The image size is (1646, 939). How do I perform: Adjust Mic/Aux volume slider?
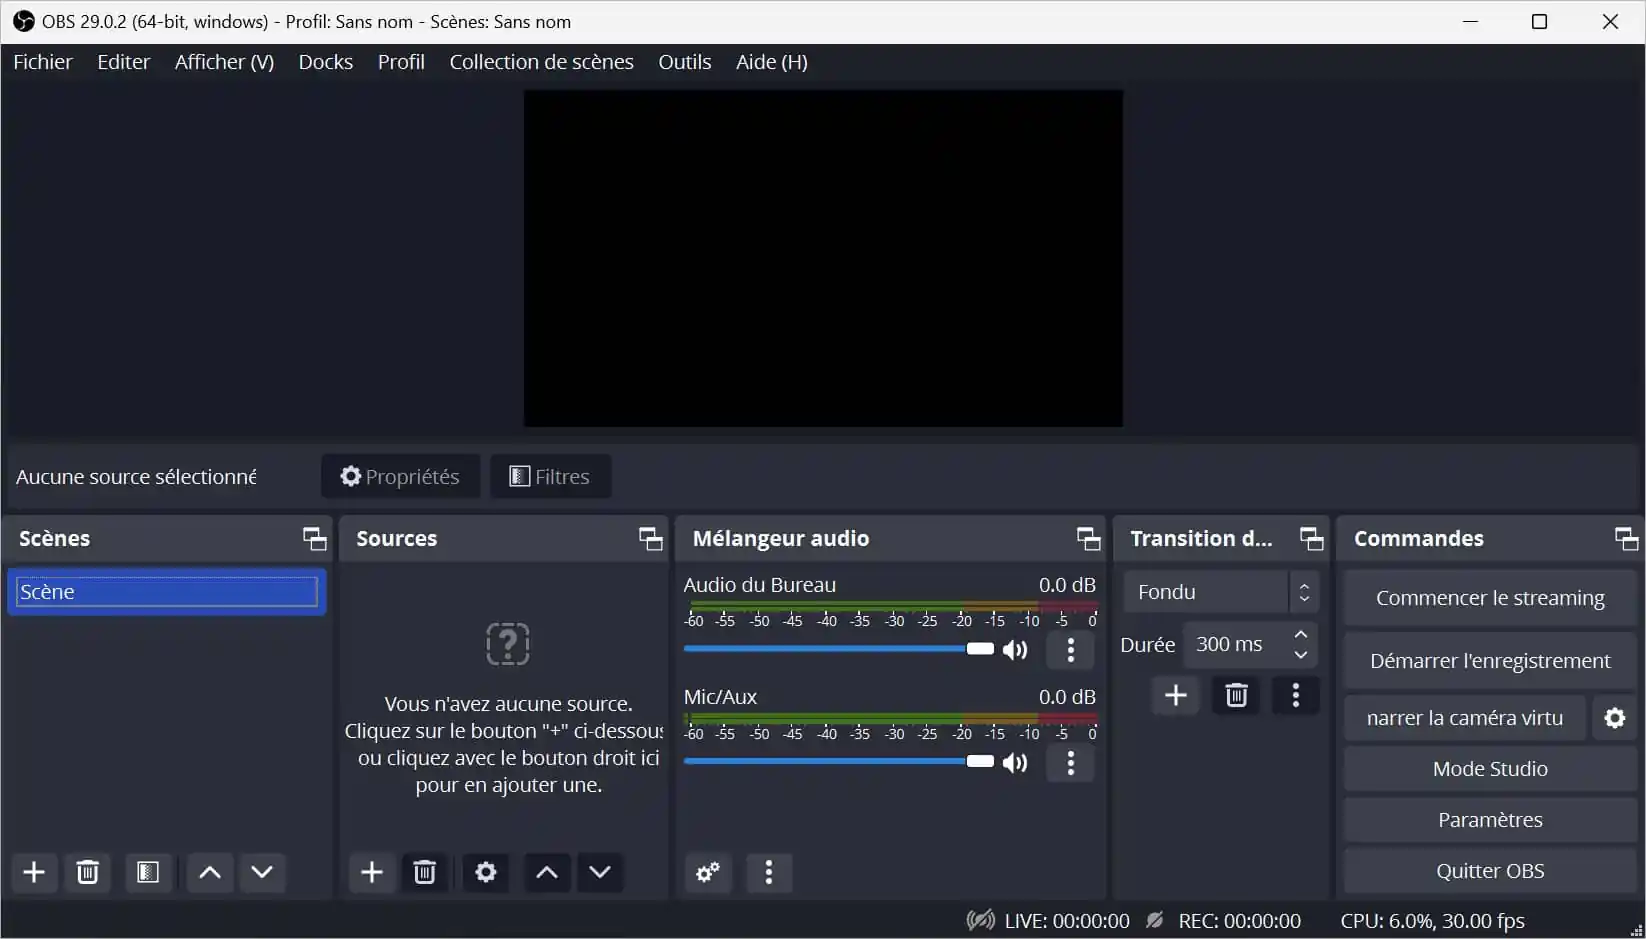839,762
